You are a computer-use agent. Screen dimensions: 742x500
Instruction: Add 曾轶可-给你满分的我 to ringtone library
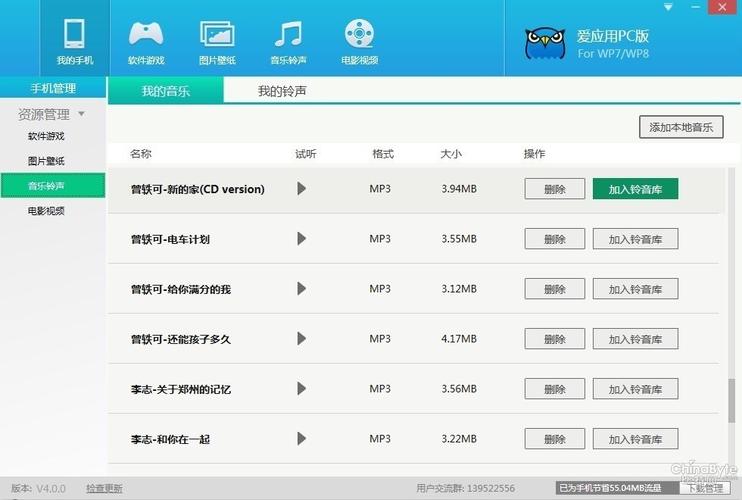pos(635,289)
